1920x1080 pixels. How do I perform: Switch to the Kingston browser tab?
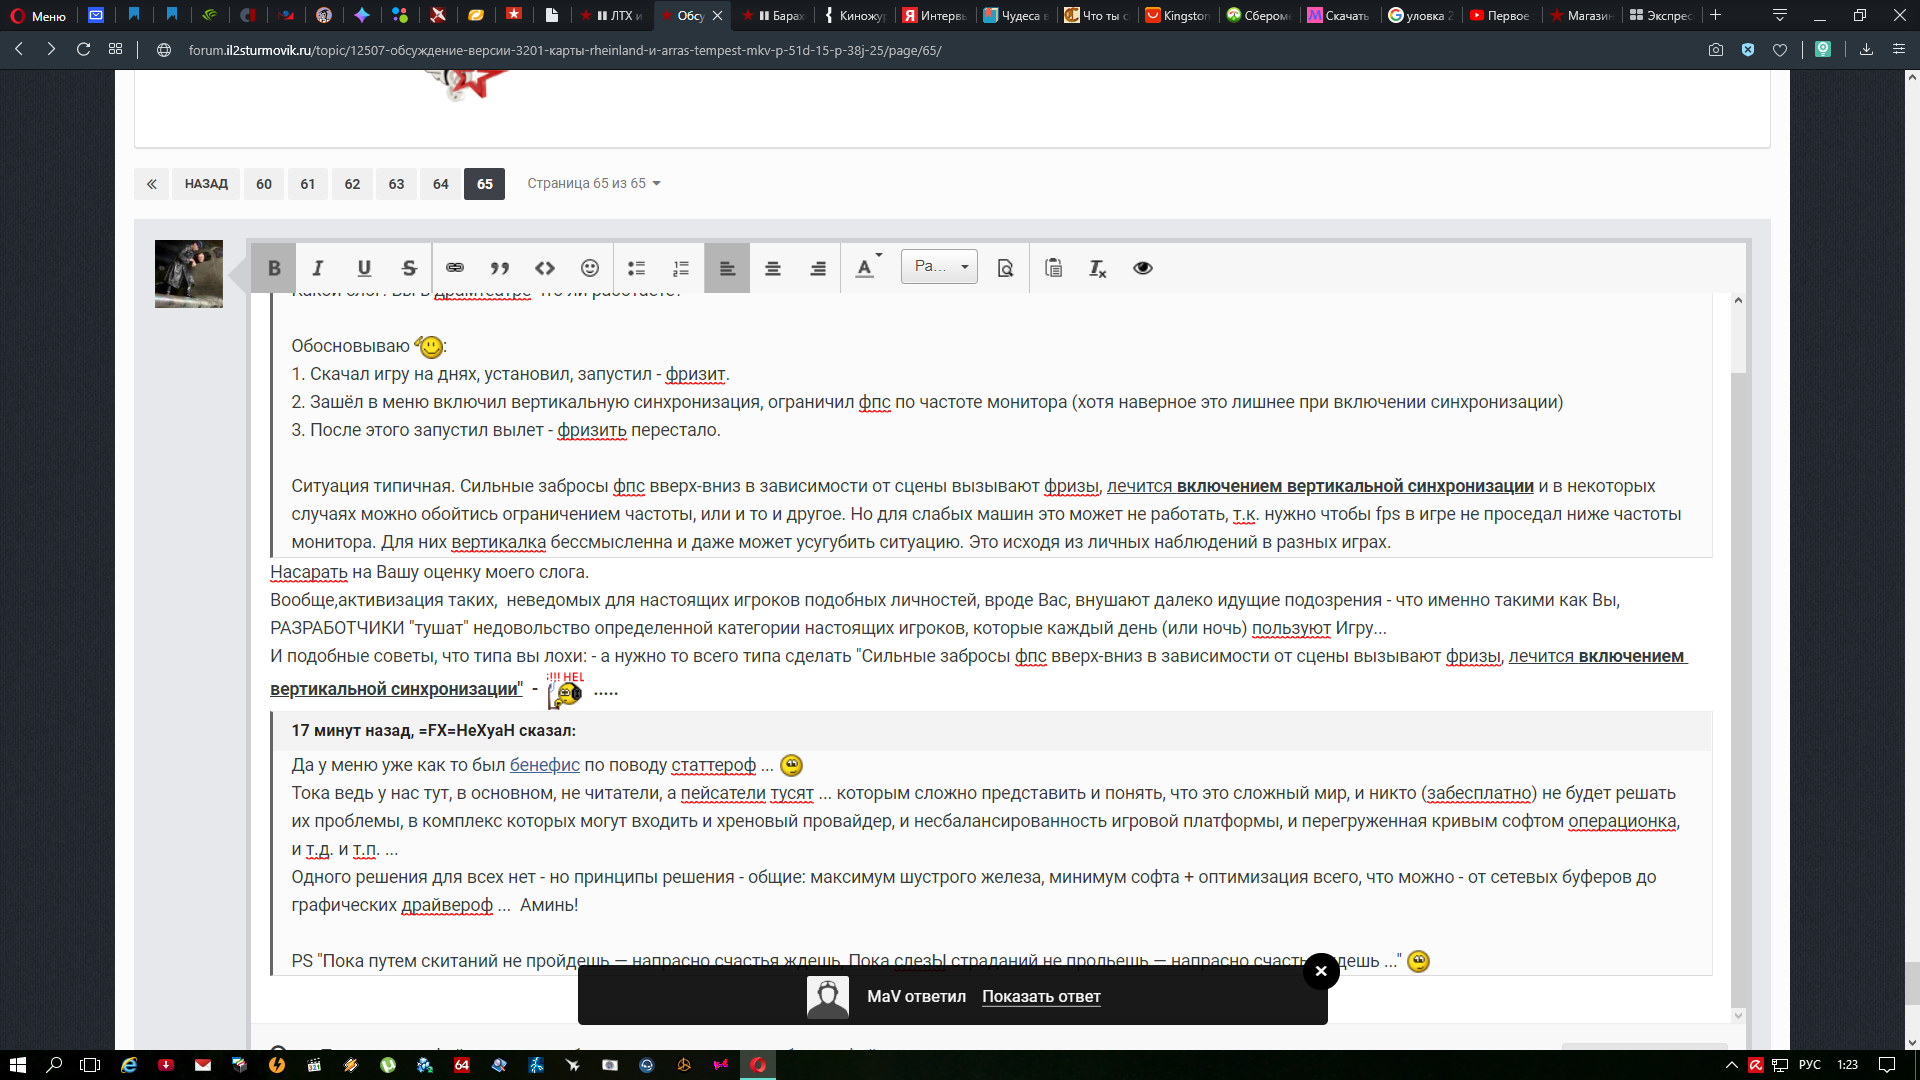(1178, 15)
